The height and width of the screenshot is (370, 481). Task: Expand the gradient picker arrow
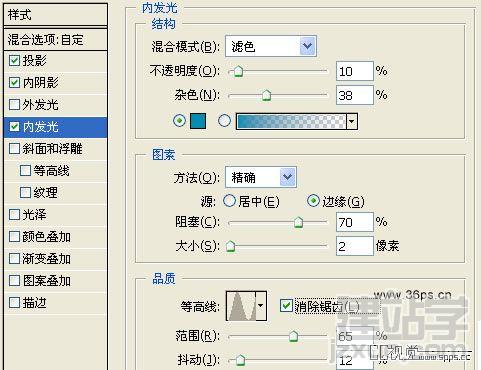coord(352,121)
